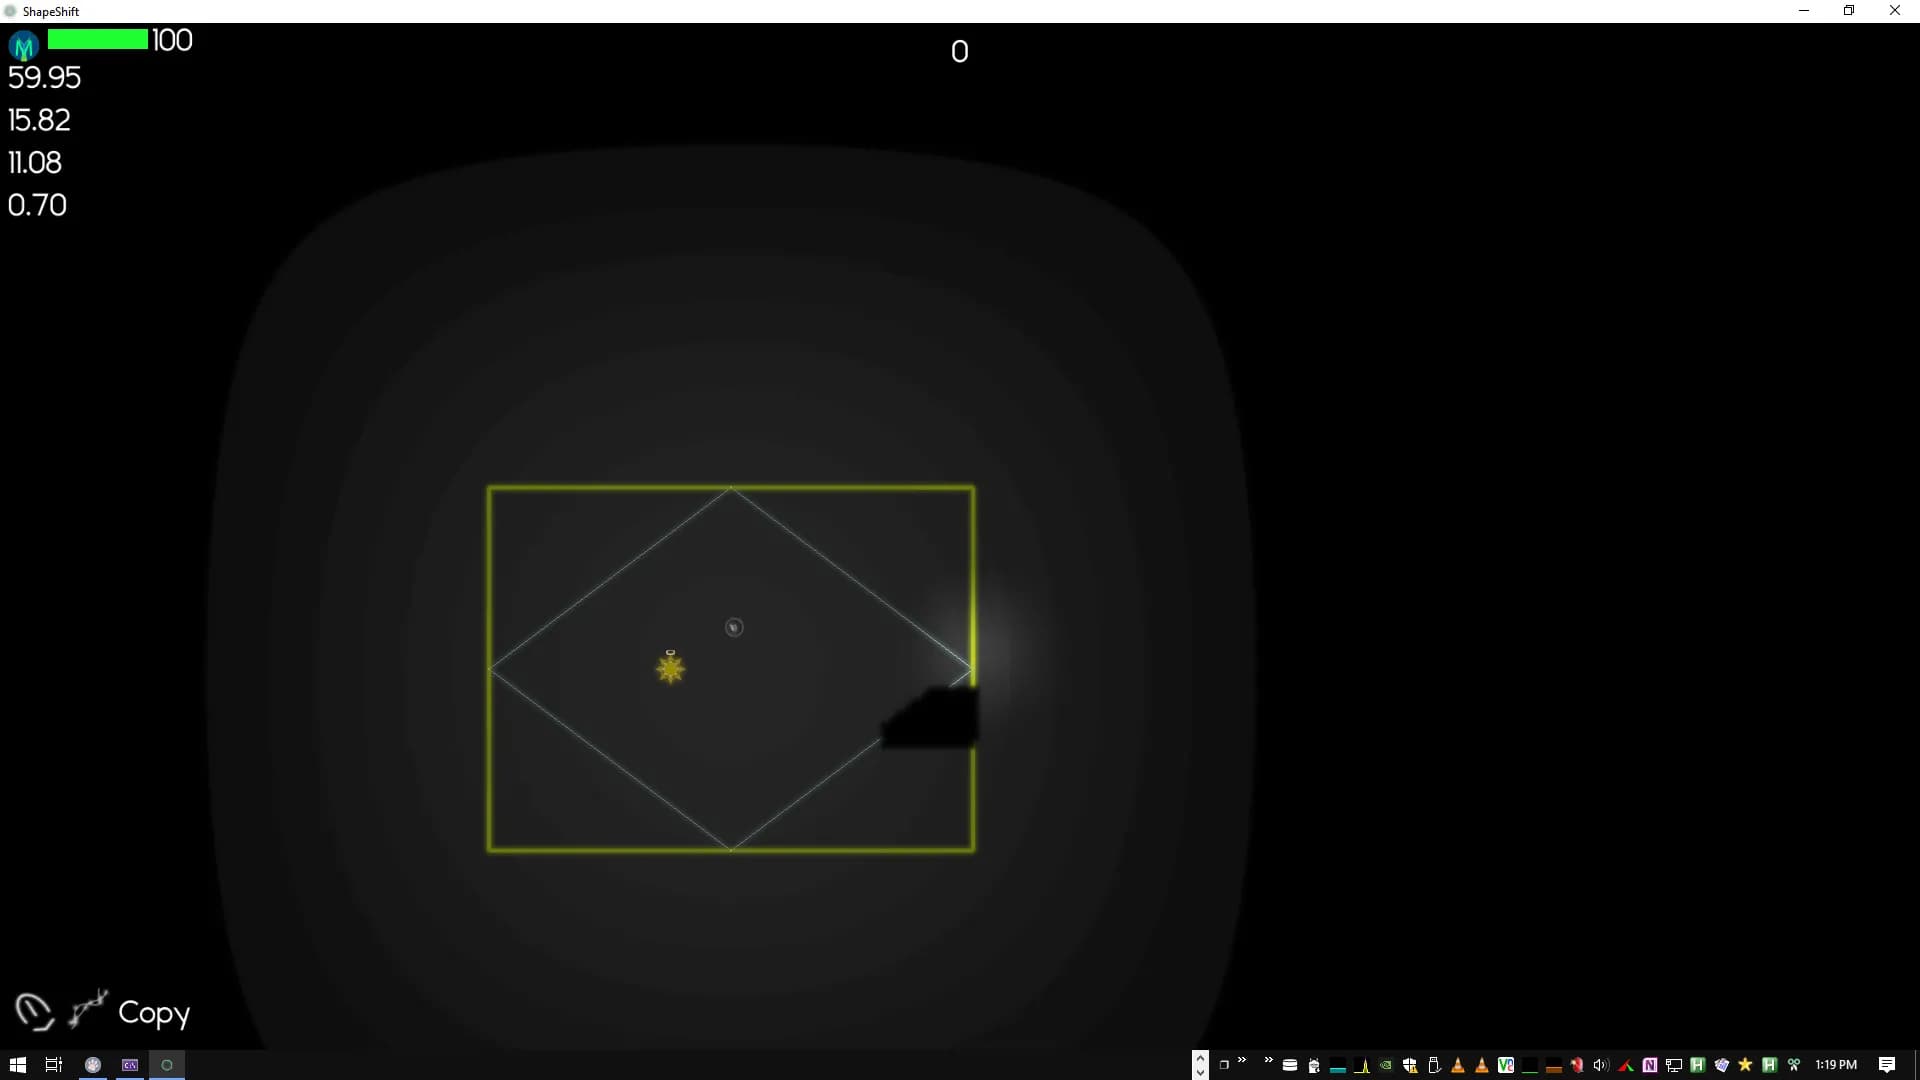Open the Windows Start menu
This screenshot has width=1920, height=1080.
[17, 1065]
